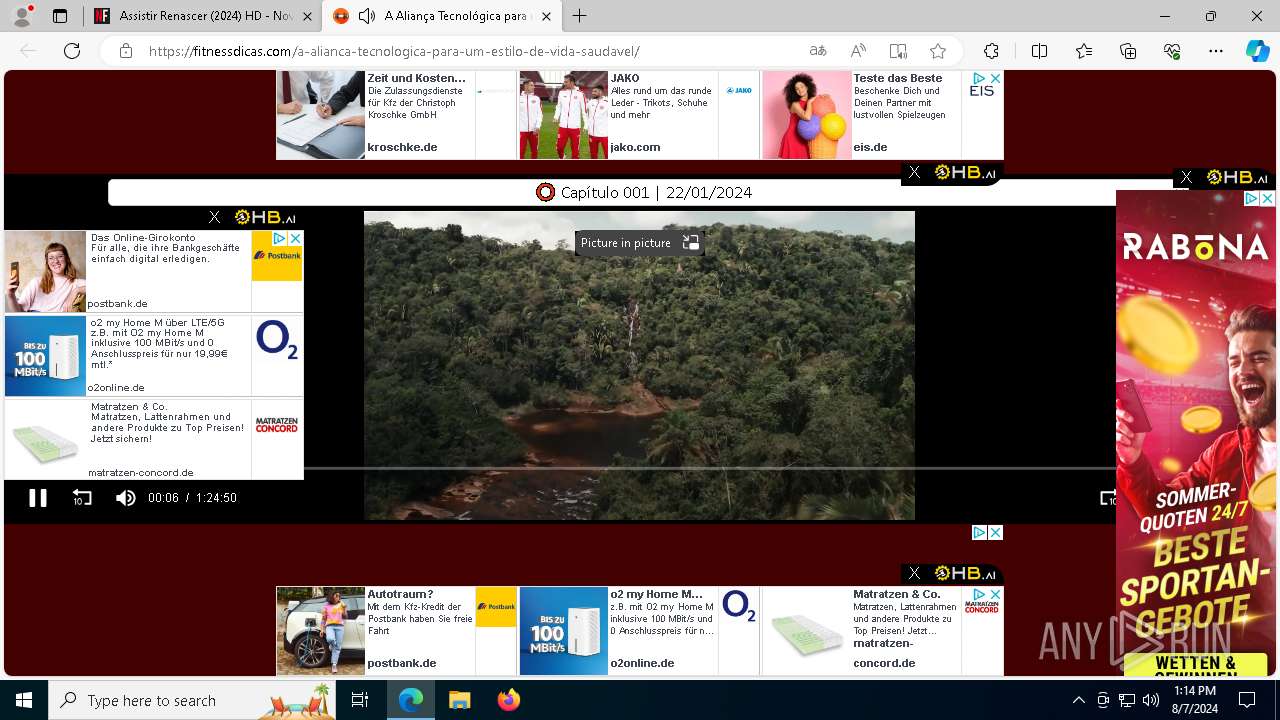Refresh the current page

[72, 51]
